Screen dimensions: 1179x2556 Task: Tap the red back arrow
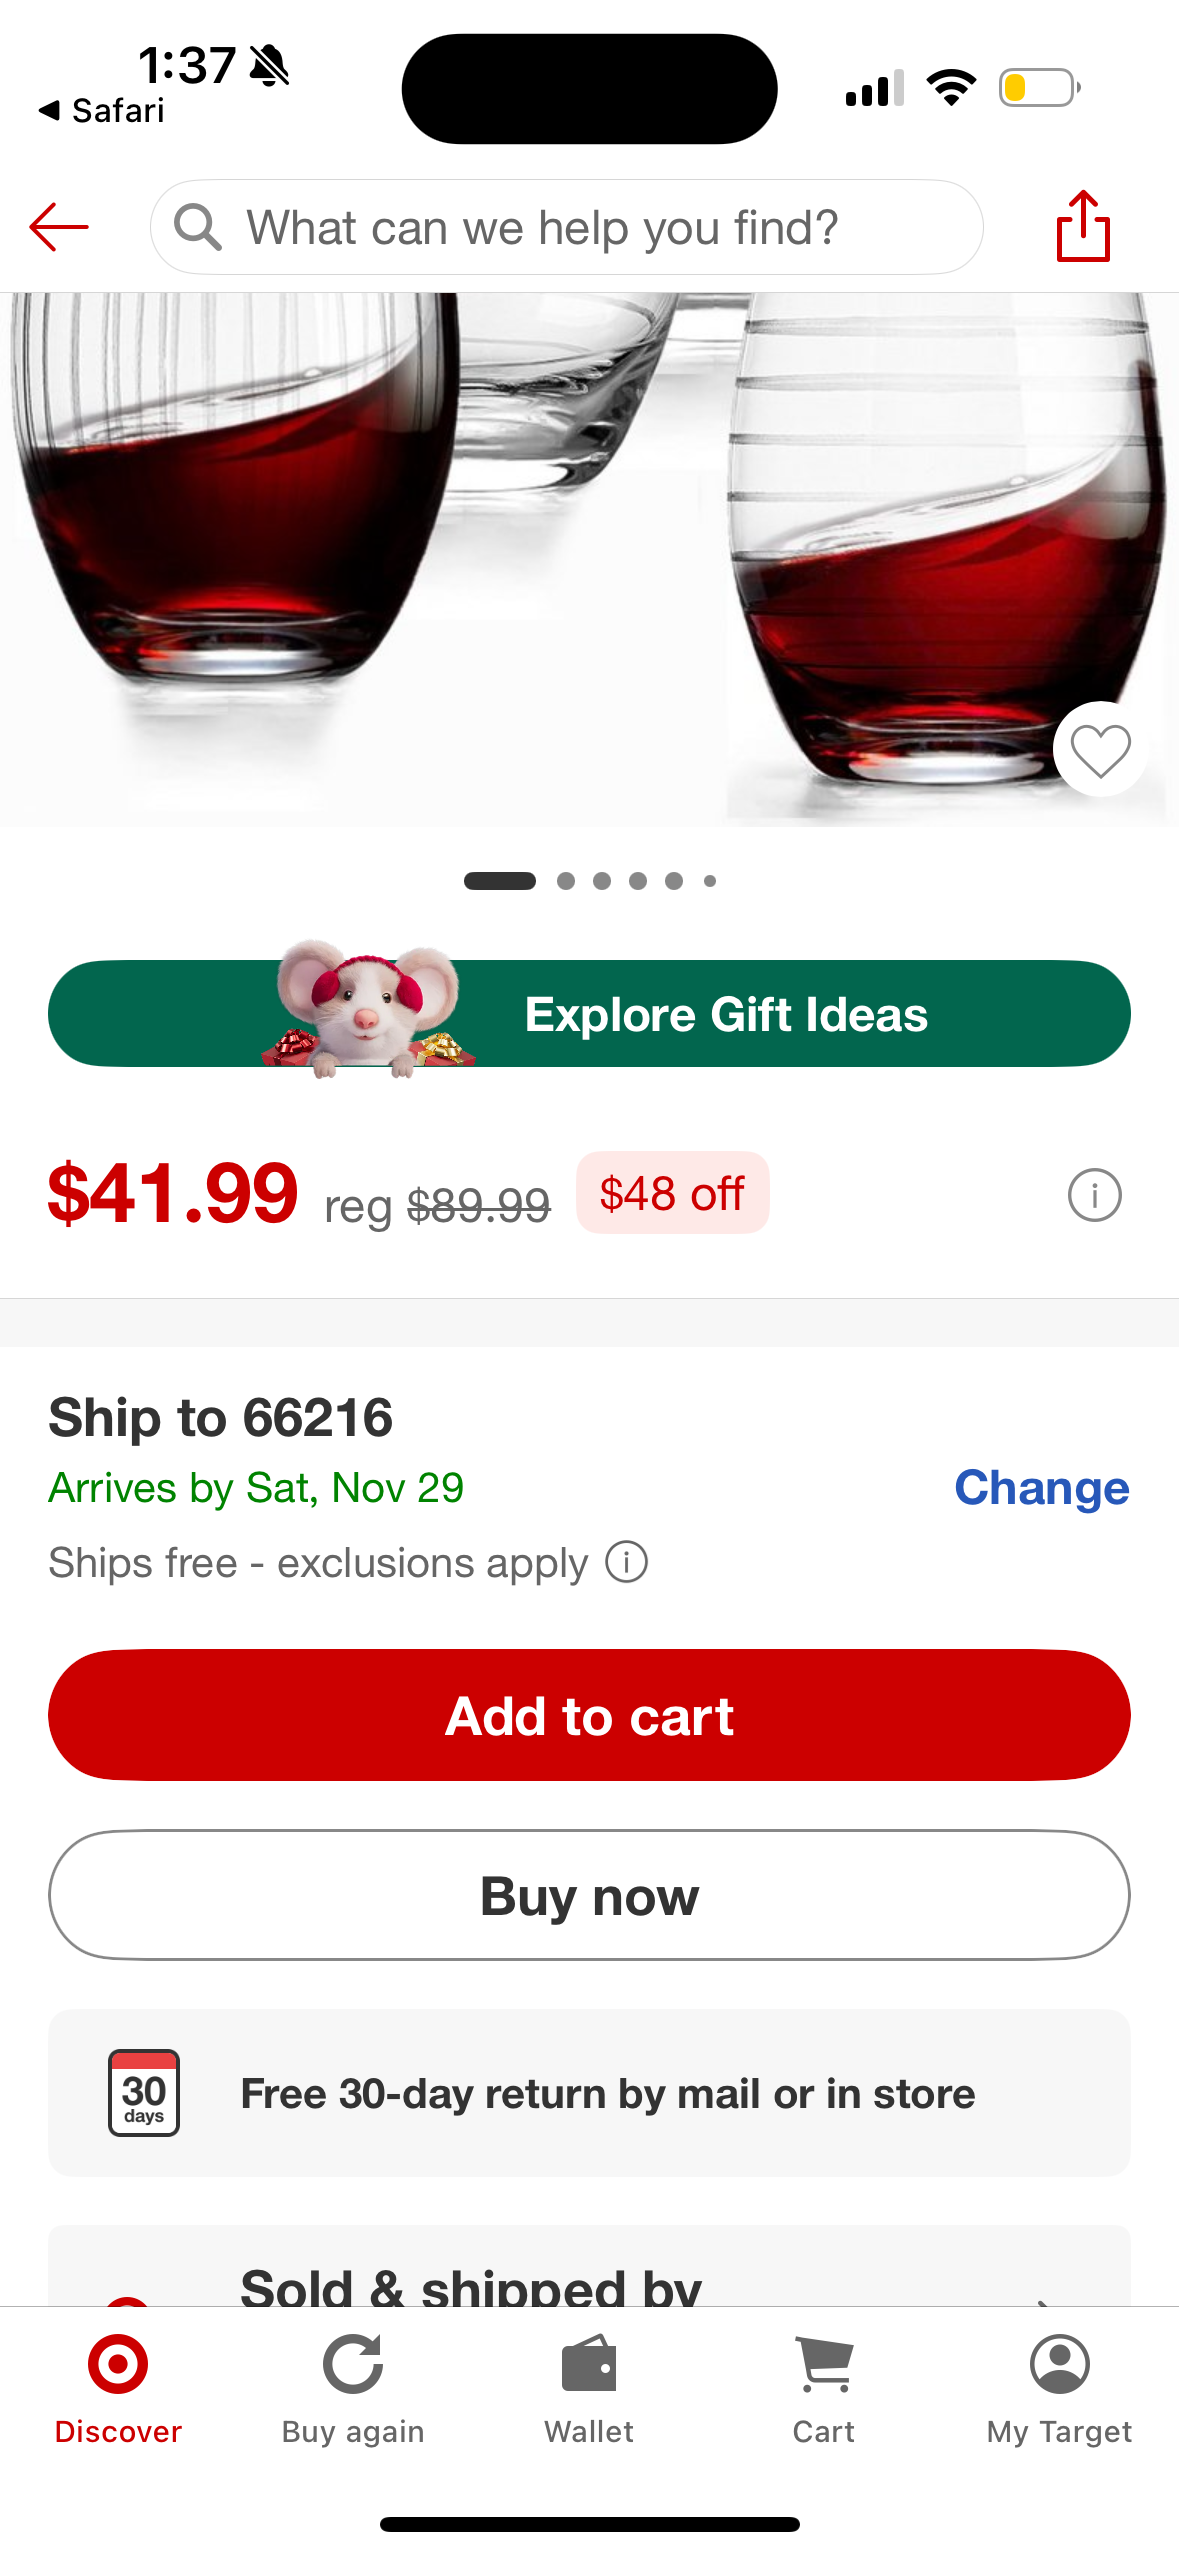pos(59,227)
